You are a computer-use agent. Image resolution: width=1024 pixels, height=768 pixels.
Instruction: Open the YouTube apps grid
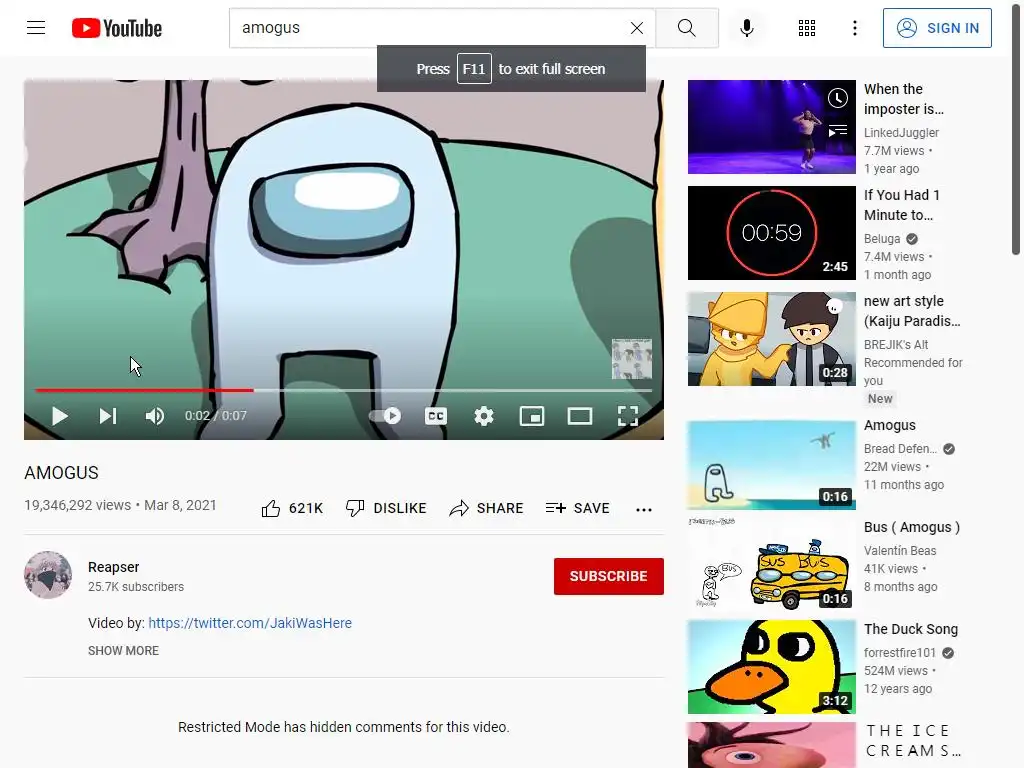click(x=807, y=28)
